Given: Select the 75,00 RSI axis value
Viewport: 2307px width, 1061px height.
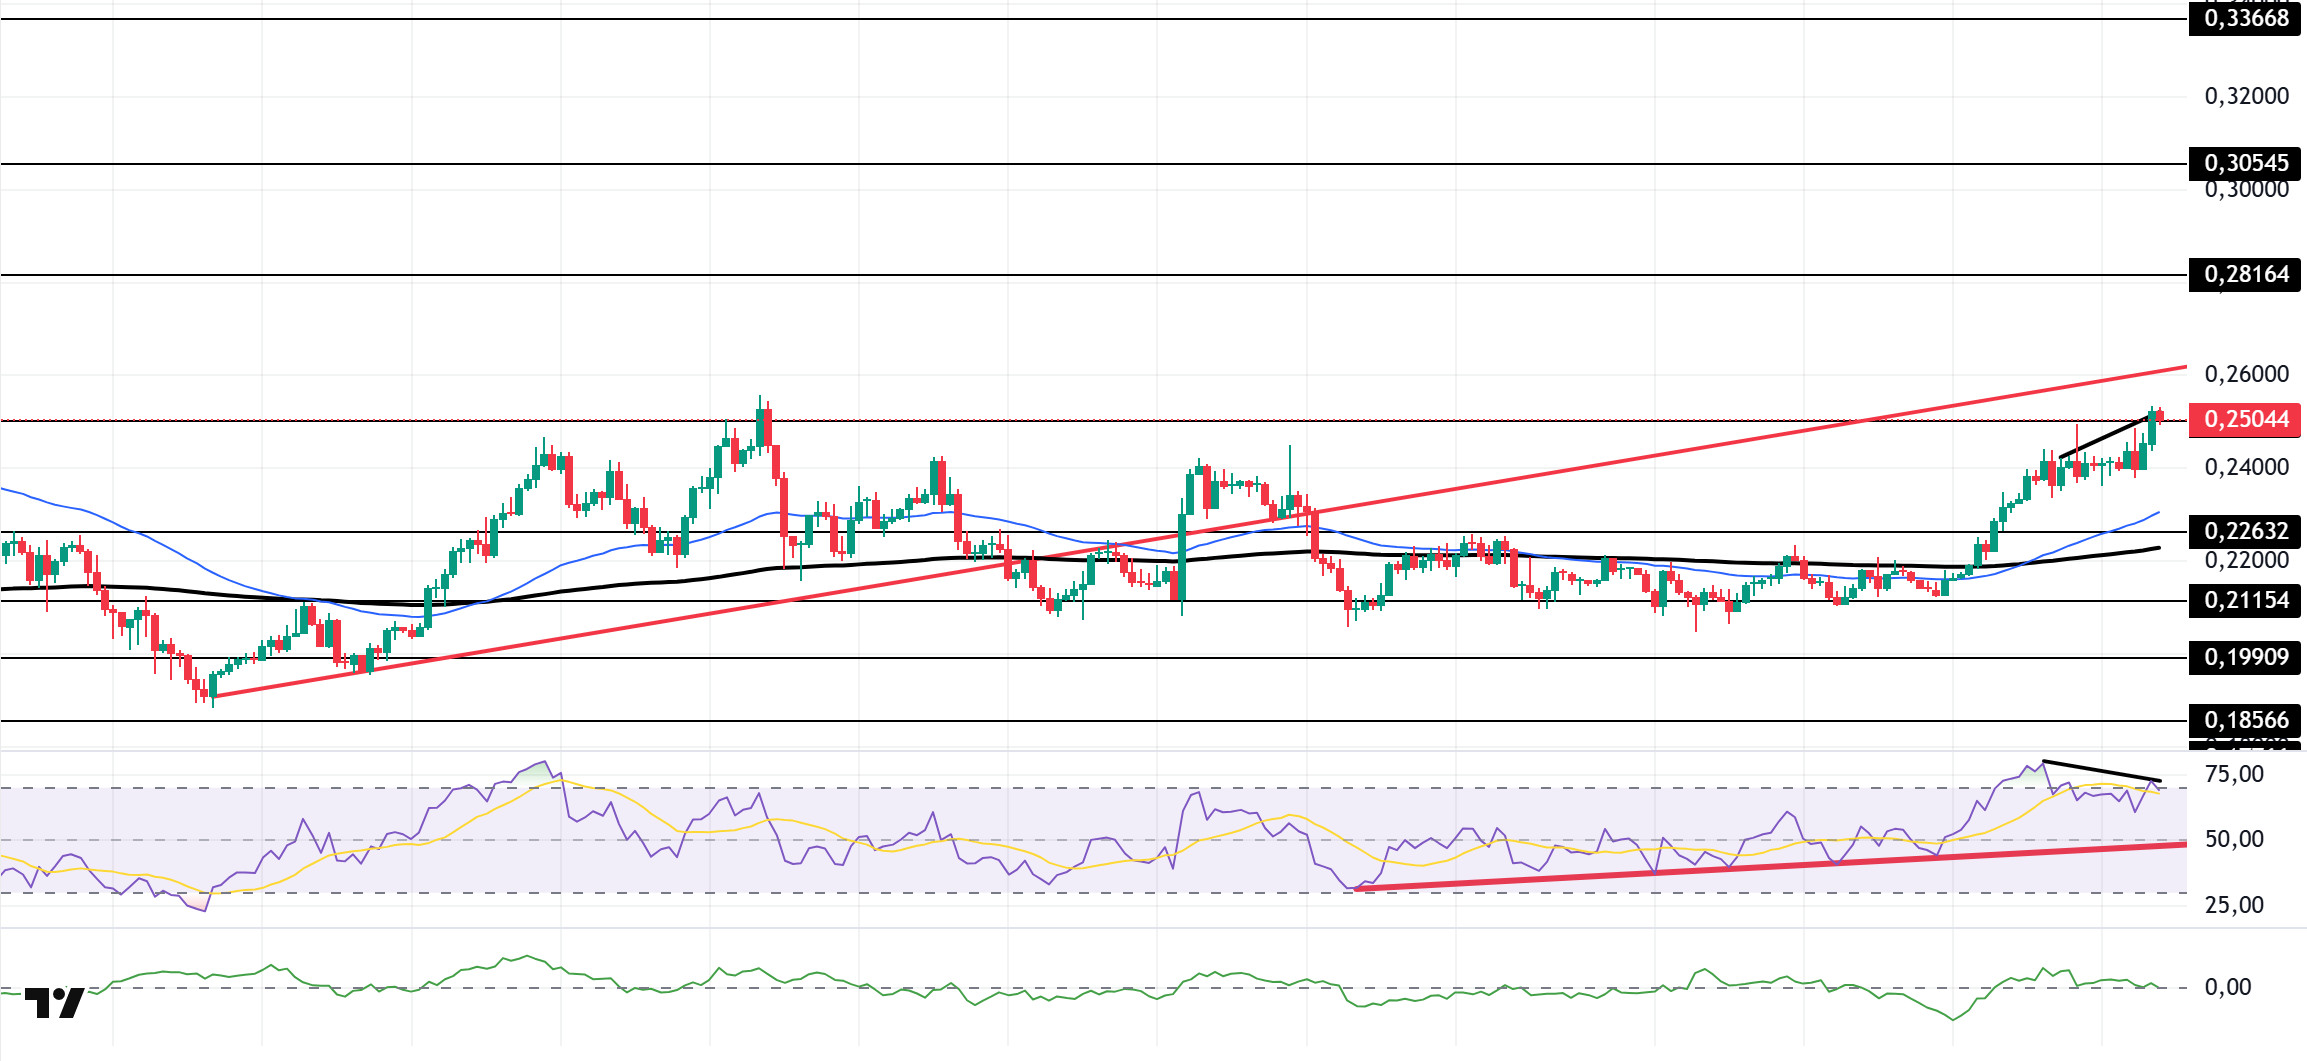Looking at the screenshot, I should click(x=2234, y=774).
